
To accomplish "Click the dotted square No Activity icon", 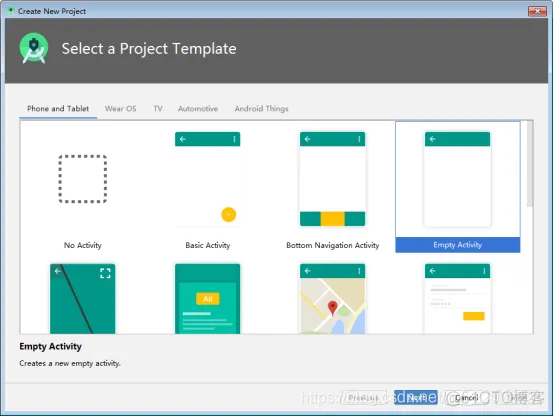I will point(83,179).
